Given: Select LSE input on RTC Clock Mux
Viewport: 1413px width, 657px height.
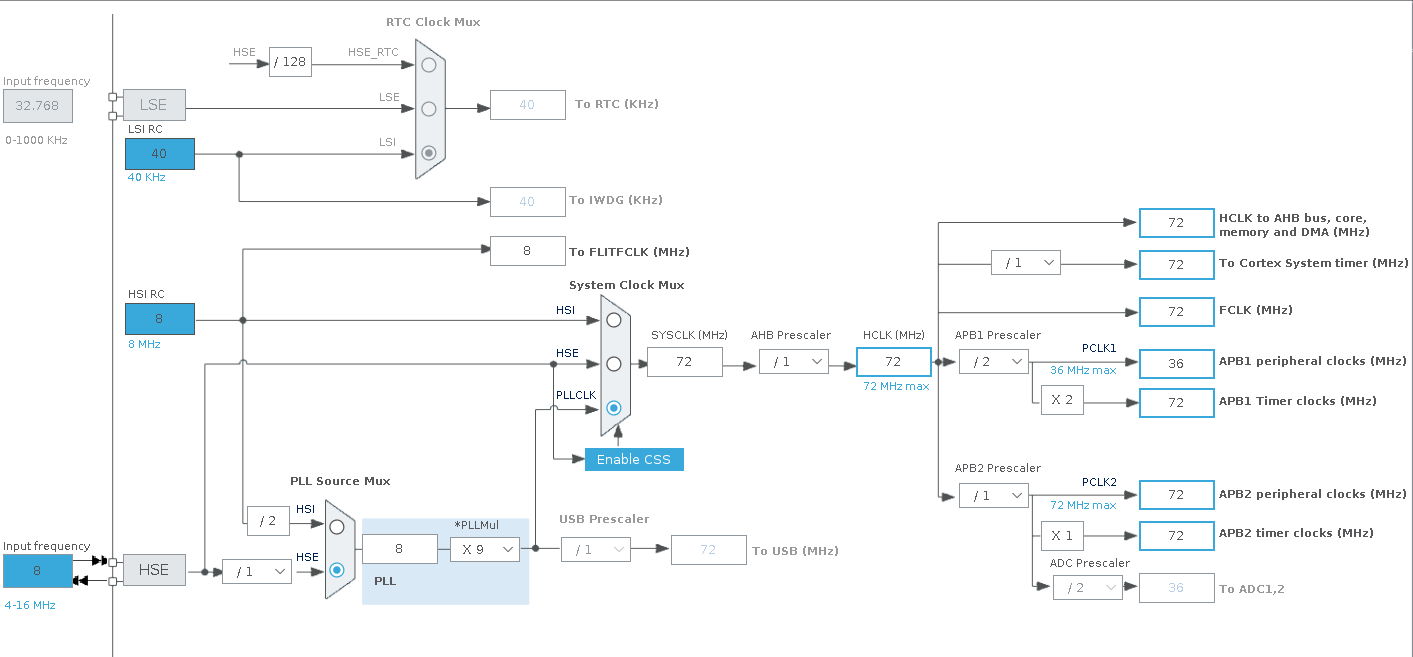Looking at the screenshot, I should (x=429, y=108).
